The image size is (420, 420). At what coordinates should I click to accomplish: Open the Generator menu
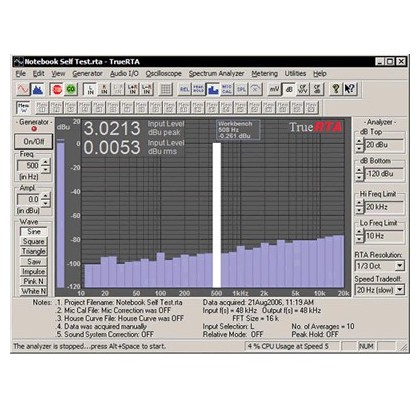coord(87,74)
